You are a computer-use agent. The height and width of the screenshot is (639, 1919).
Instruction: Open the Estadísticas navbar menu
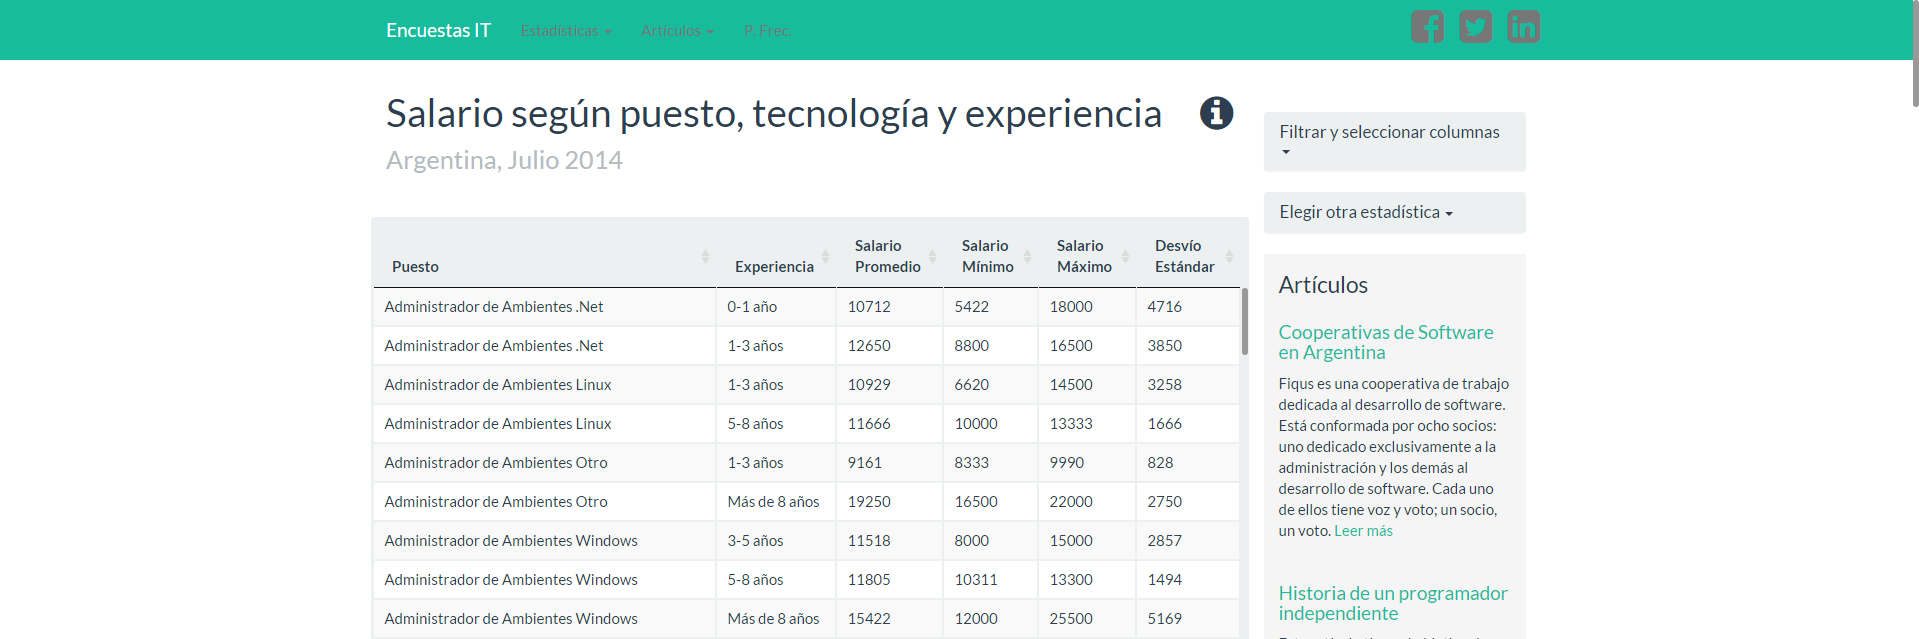point(566,31)
